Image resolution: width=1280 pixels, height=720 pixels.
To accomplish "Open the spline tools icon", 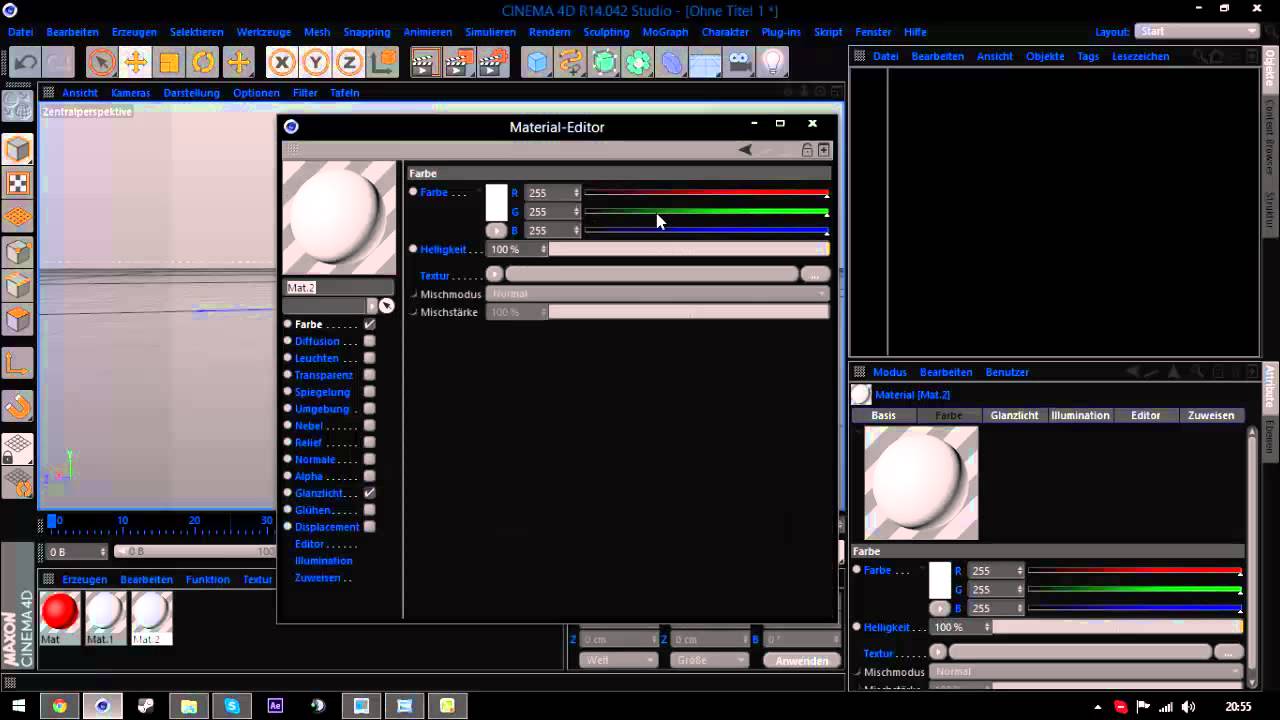I will click(x=571, y=63).
